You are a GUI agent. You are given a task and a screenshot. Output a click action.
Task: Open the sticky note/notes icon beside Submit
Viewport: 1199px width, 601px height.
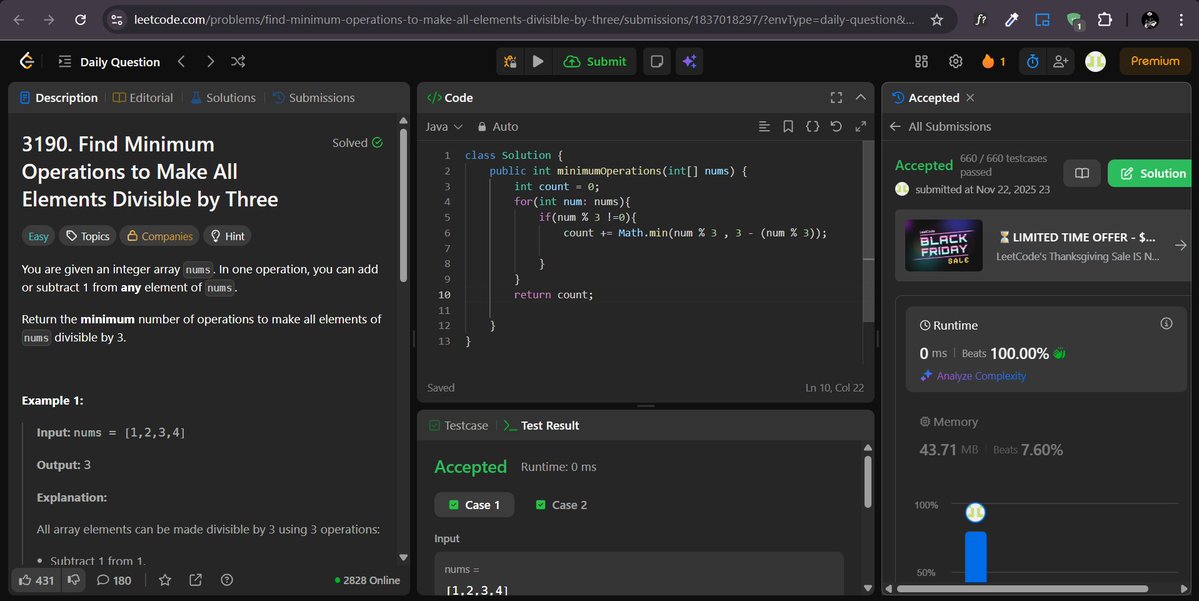pyautogui.click(x=656, y=61)
